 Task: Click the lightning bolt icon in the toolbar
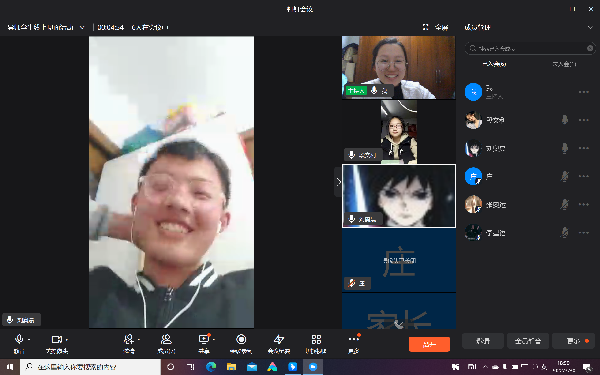(x=279, y=339)
